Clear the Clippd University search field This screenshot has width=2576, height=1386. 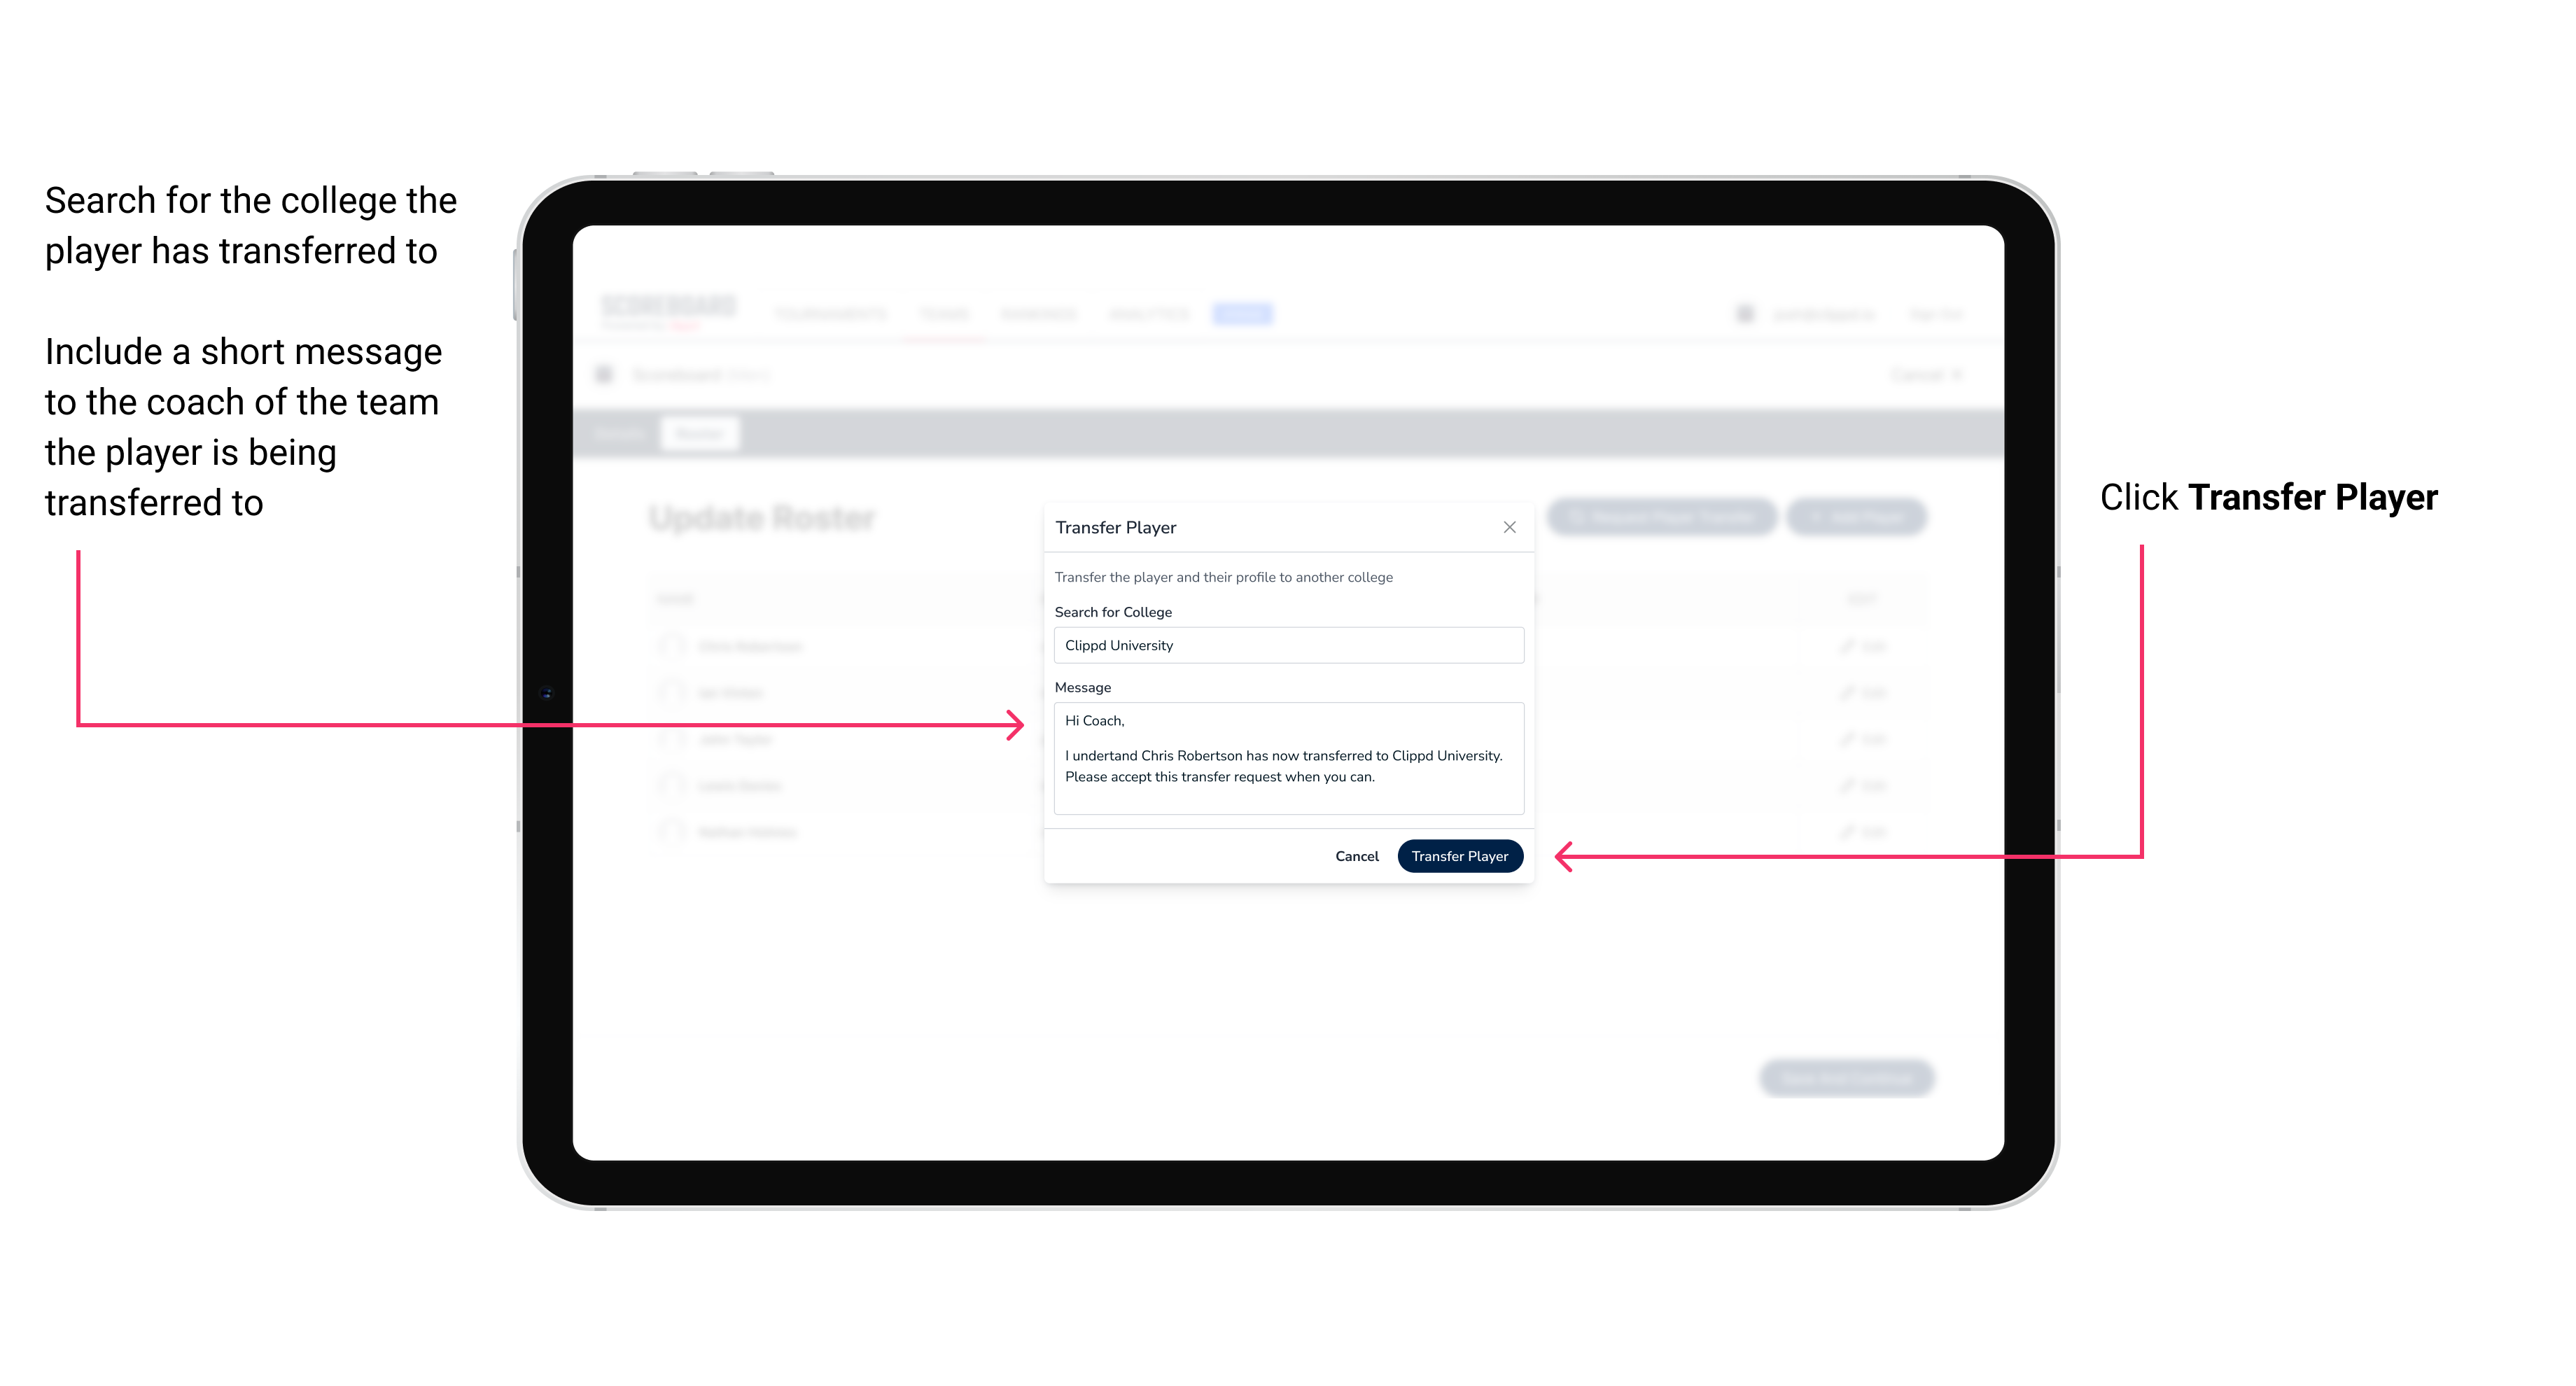tap(1287, 645)
